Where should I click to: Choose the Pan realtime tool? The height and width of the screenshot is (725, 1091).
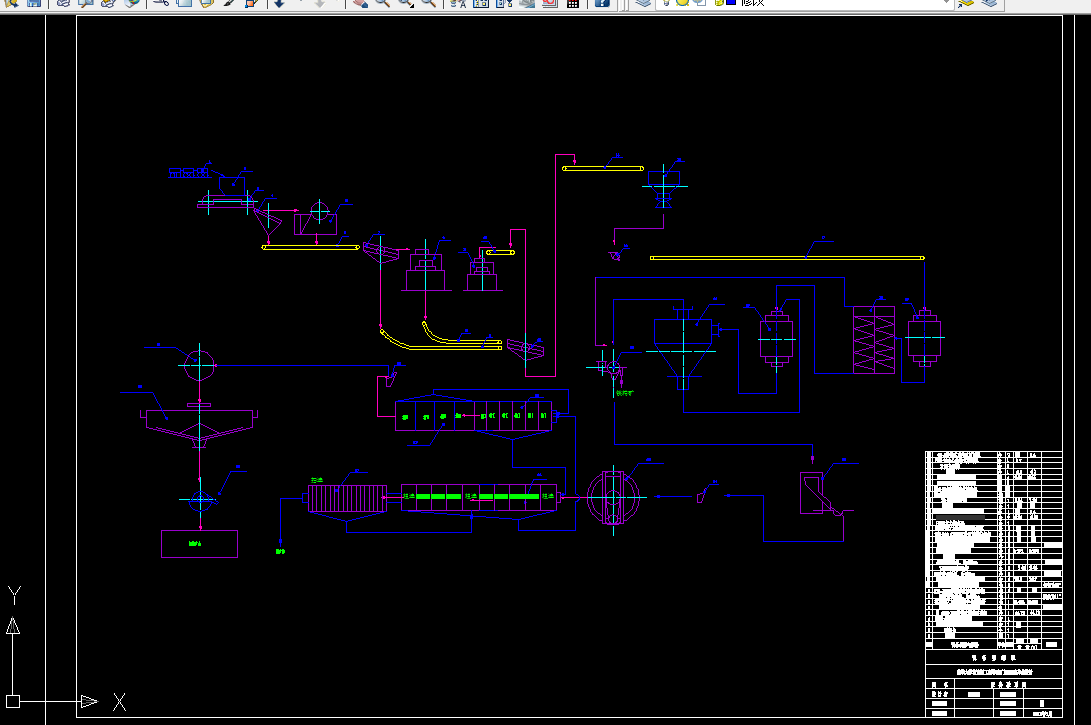pos(360,3)
